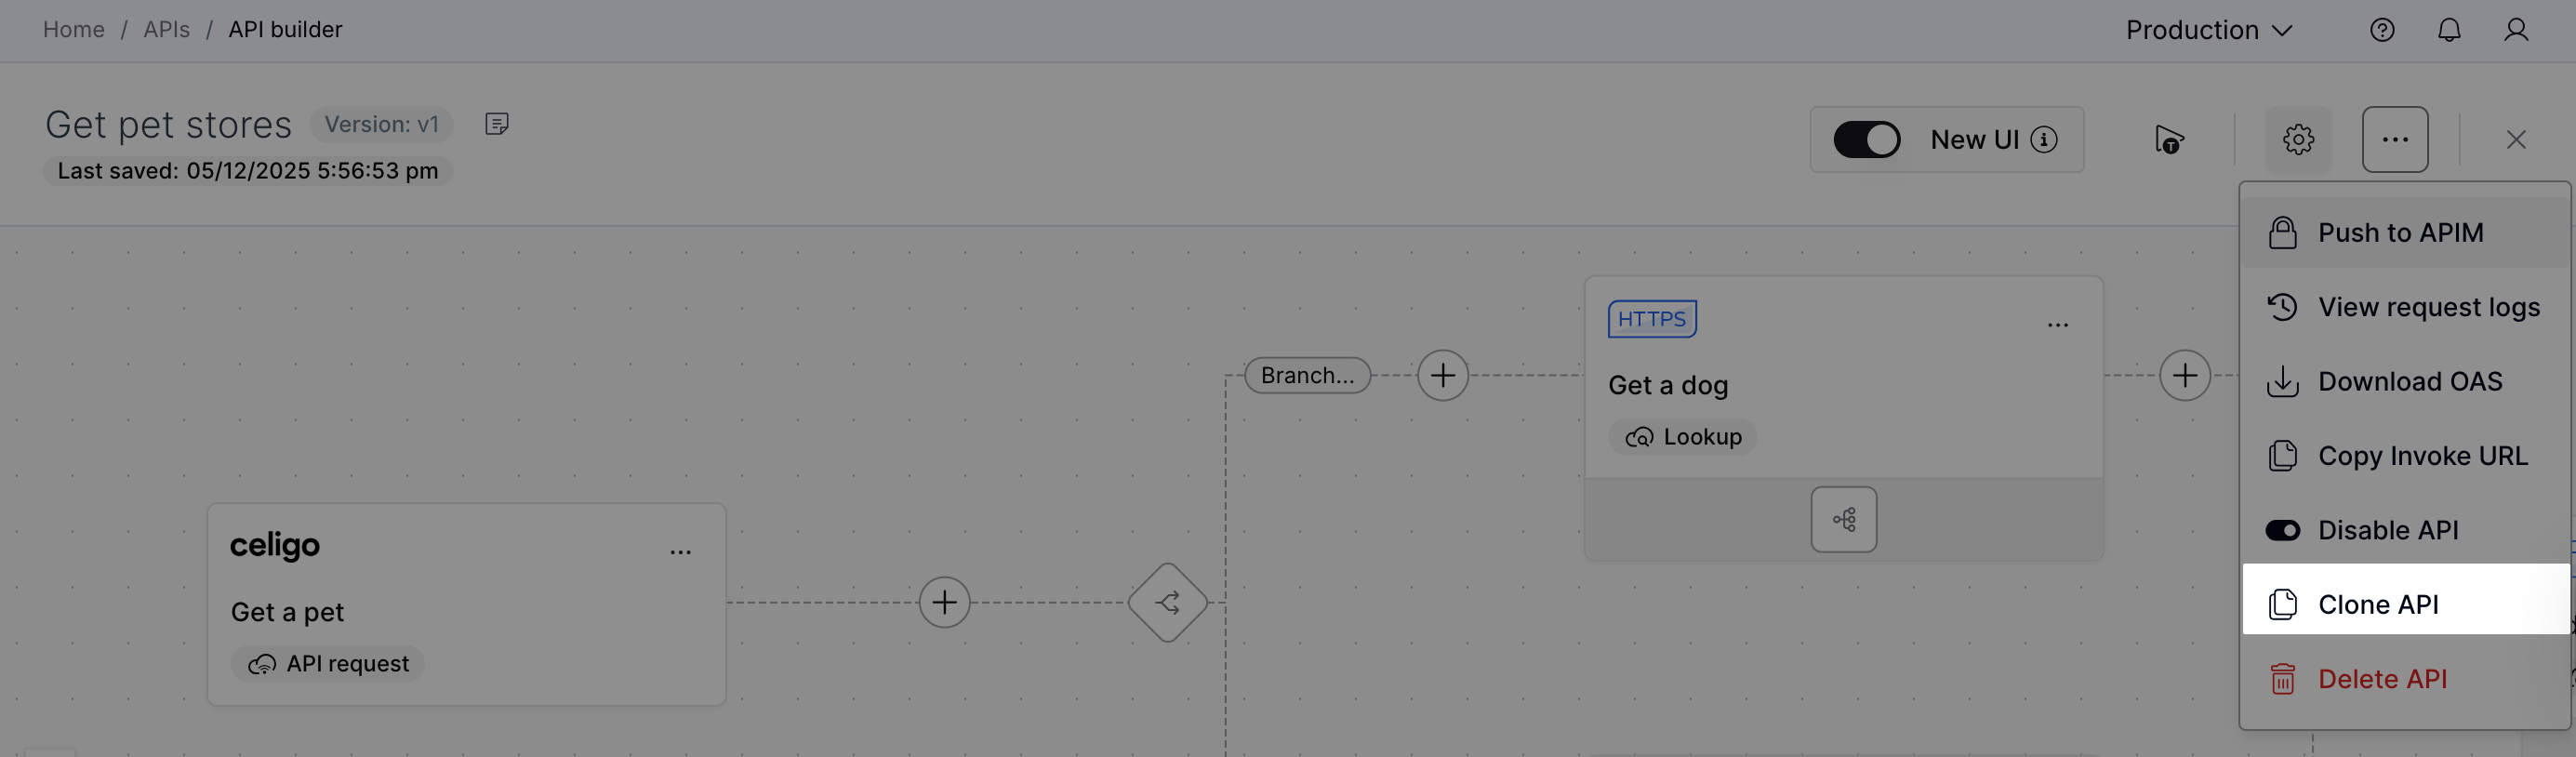Open the user account profile icon
Screen dimensions: 2576x757
2516,30
